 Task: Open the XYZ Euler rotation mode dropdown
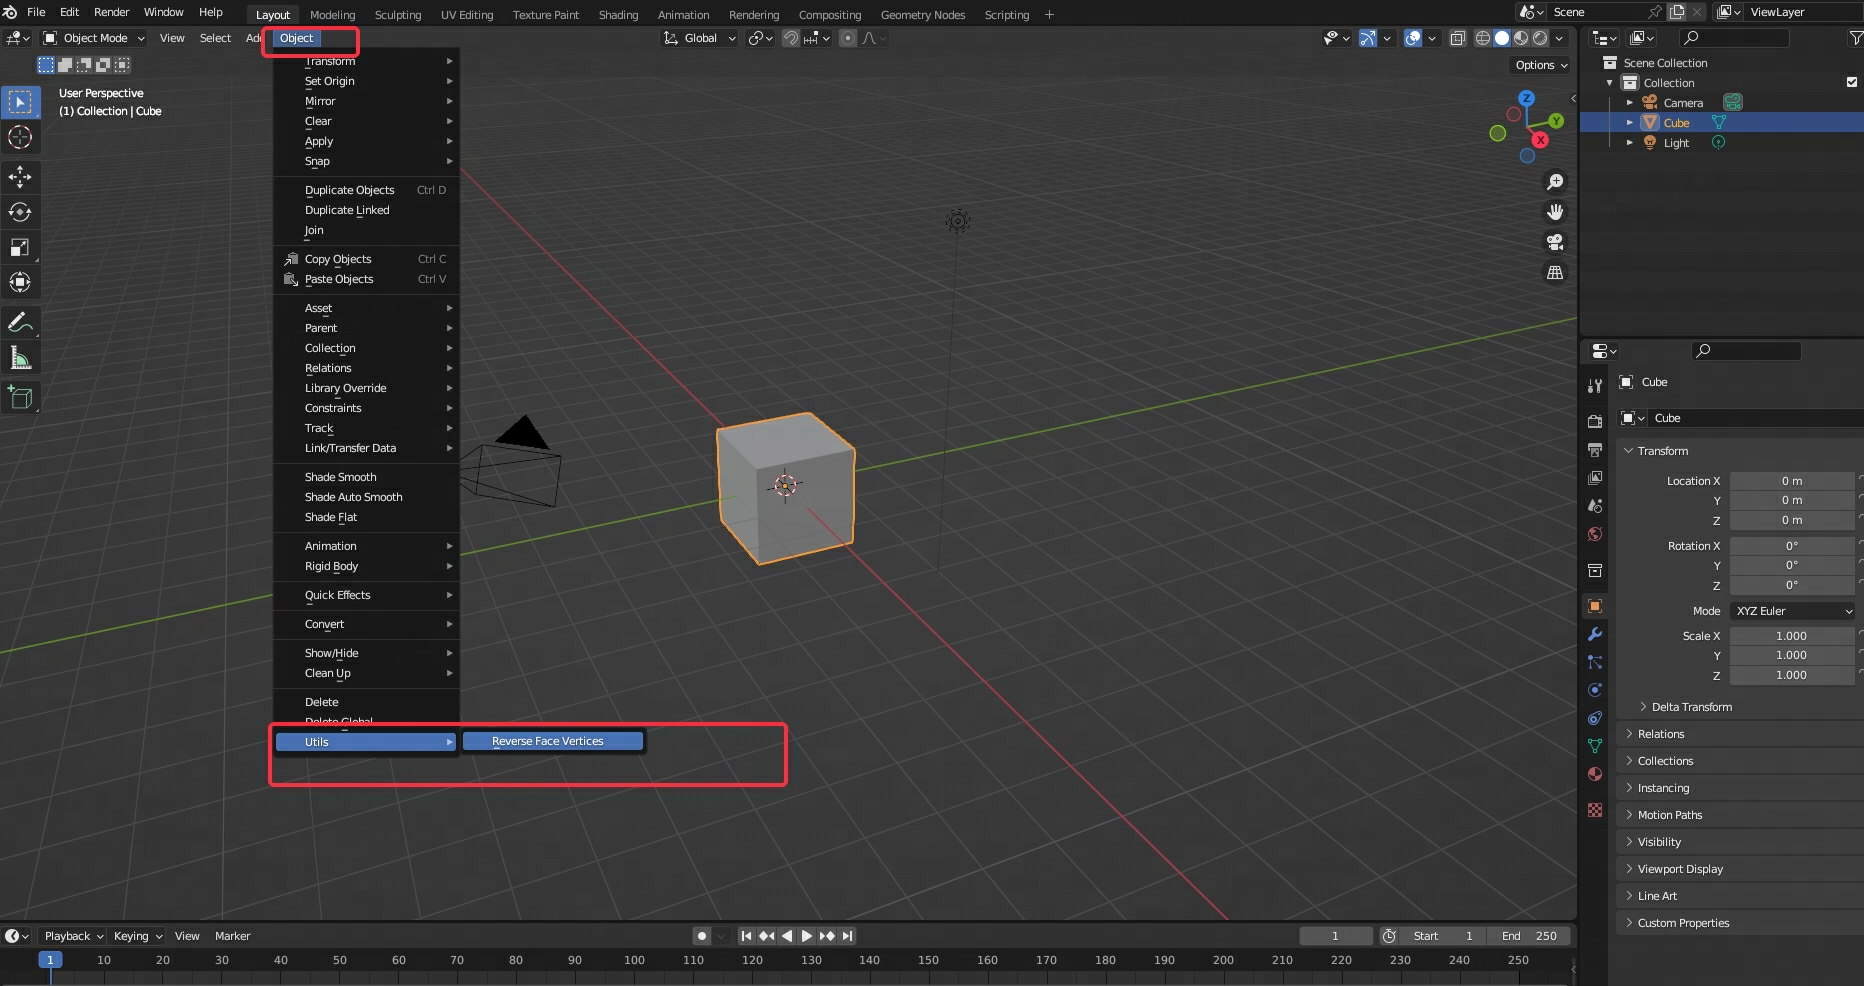(1793, 611)
